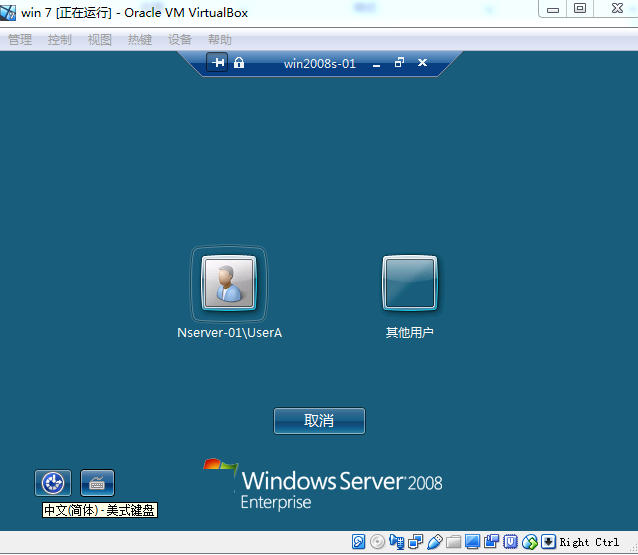Click the recording status icon

[492, 542]
